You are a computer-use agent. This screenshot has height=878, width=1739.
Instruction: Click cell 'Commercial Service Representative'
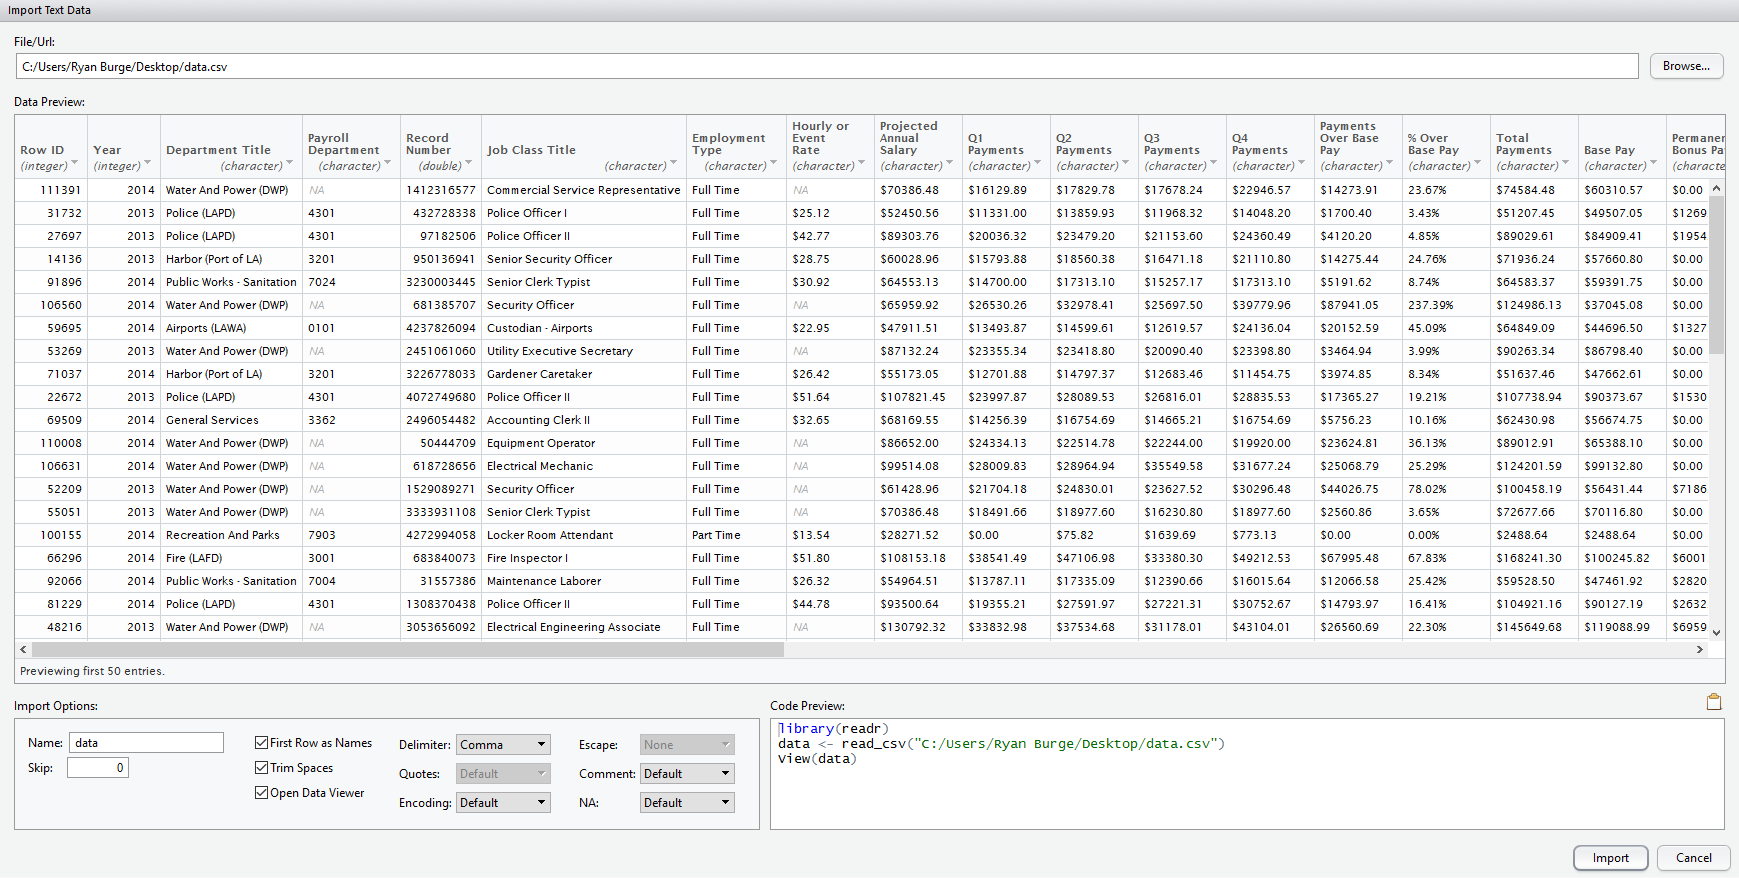click(x=583, y=190)
